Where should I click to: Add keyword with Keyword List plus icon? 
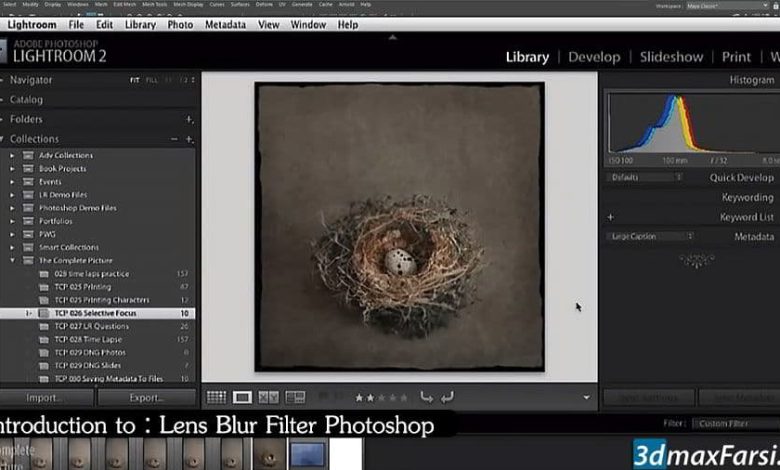click(x=610, y=217)
